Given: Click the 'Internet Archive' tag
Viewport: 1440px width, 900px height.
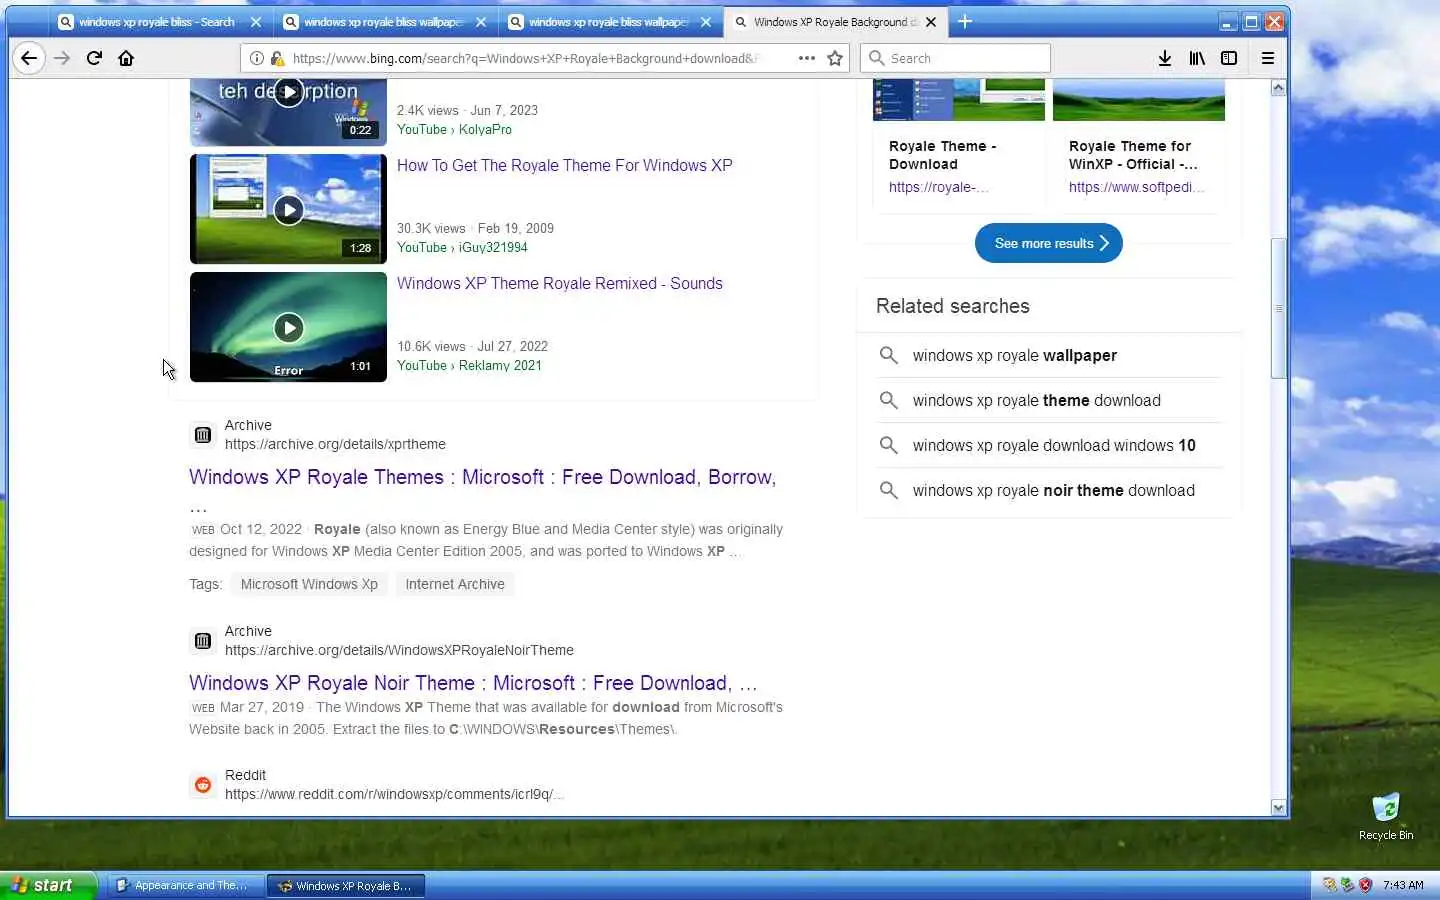Looking at the screenshot, I should tap(455, 584).
